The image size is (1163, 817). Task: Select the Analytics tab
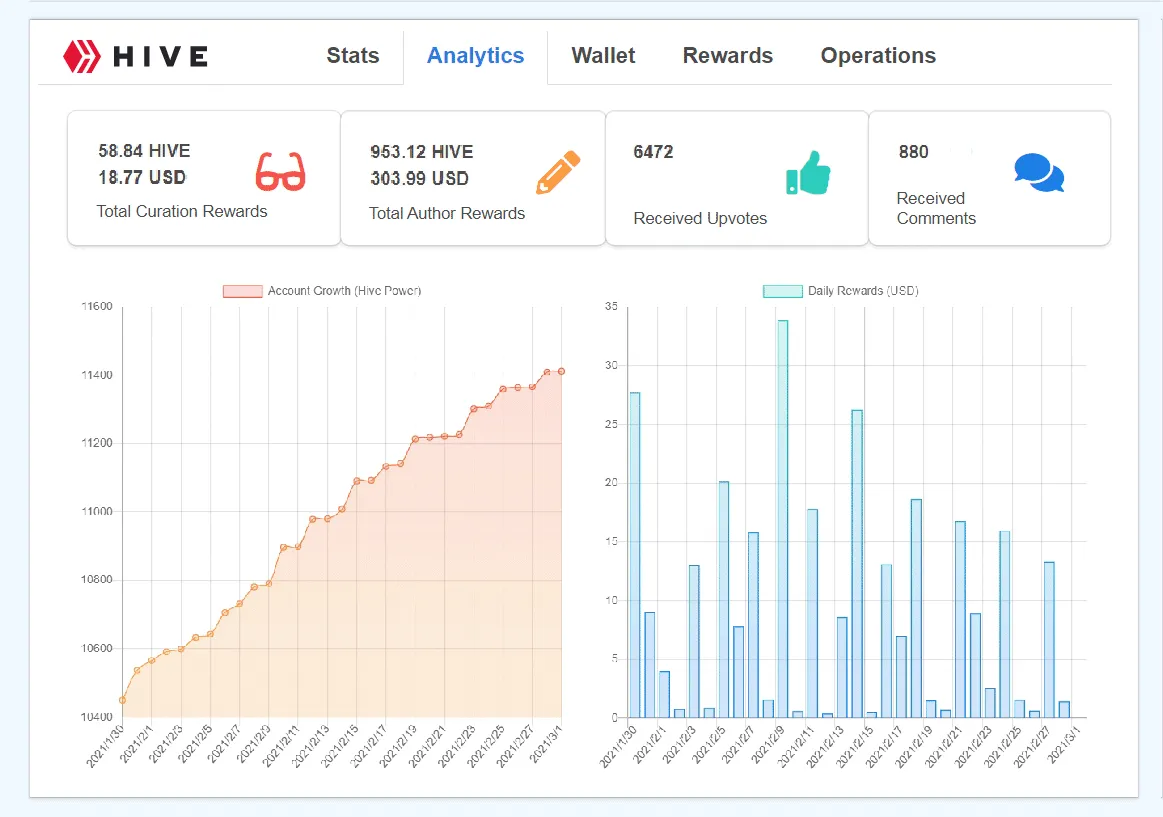pos(475,56)
